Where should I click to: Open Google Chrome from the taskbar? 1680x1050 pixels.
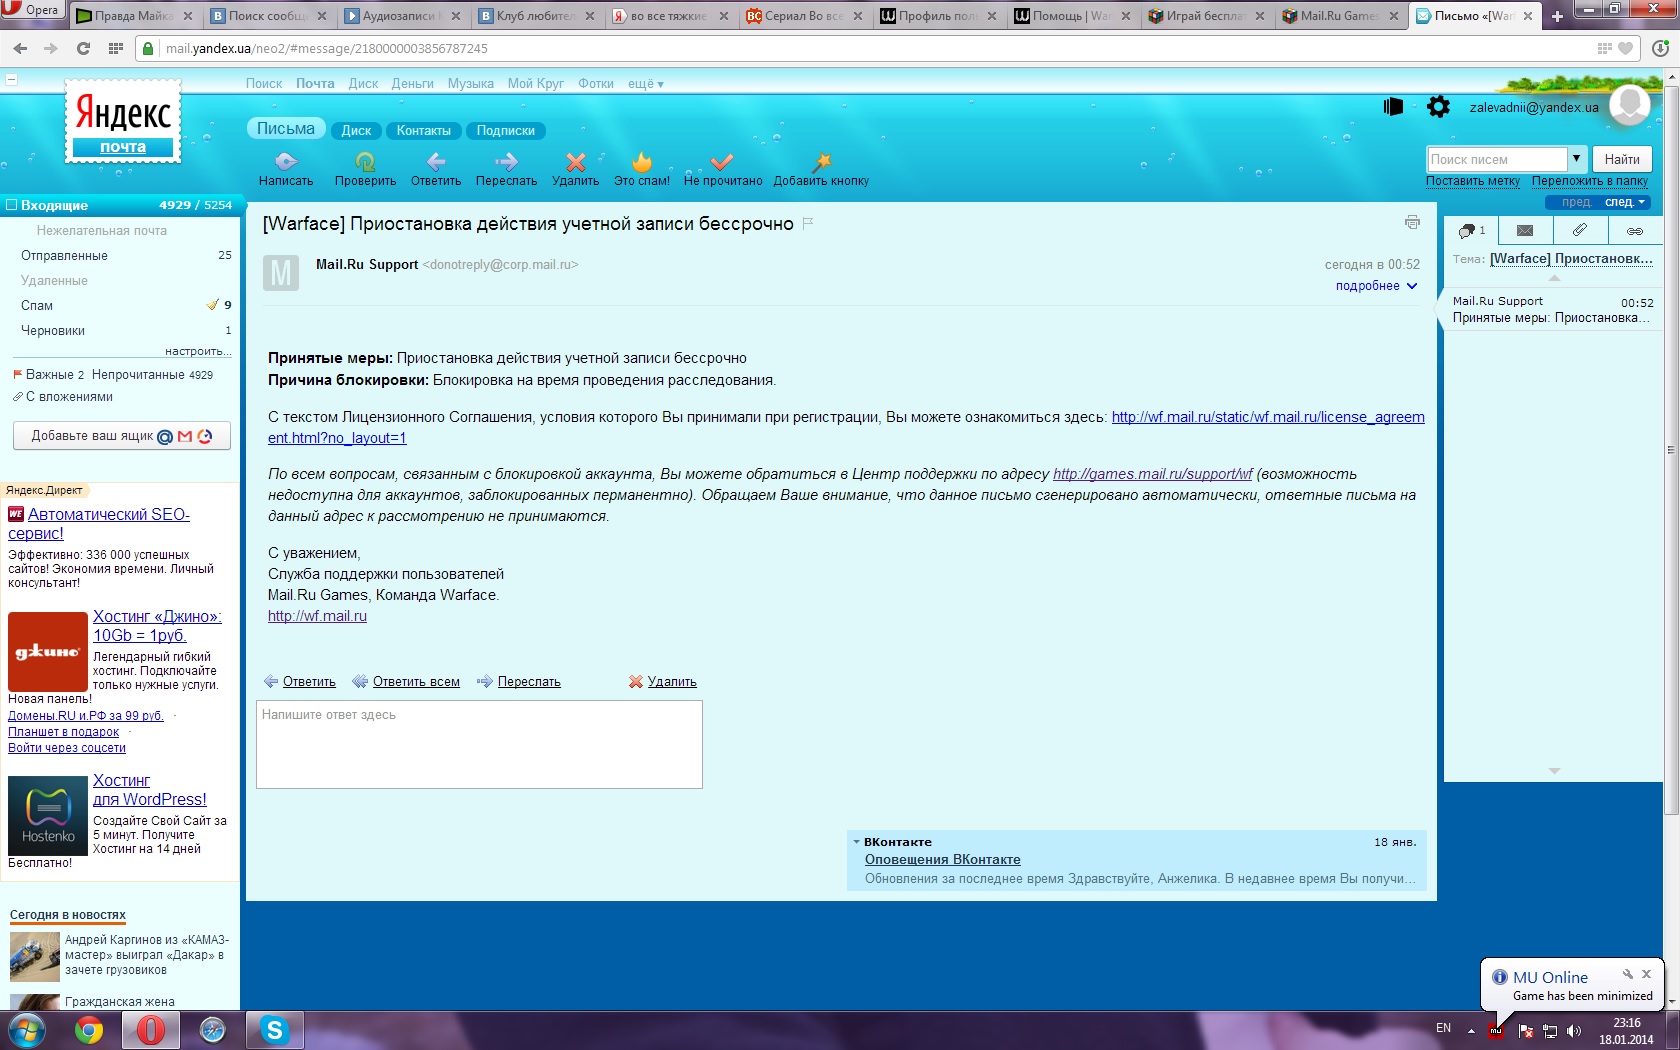coord(89,1030)
